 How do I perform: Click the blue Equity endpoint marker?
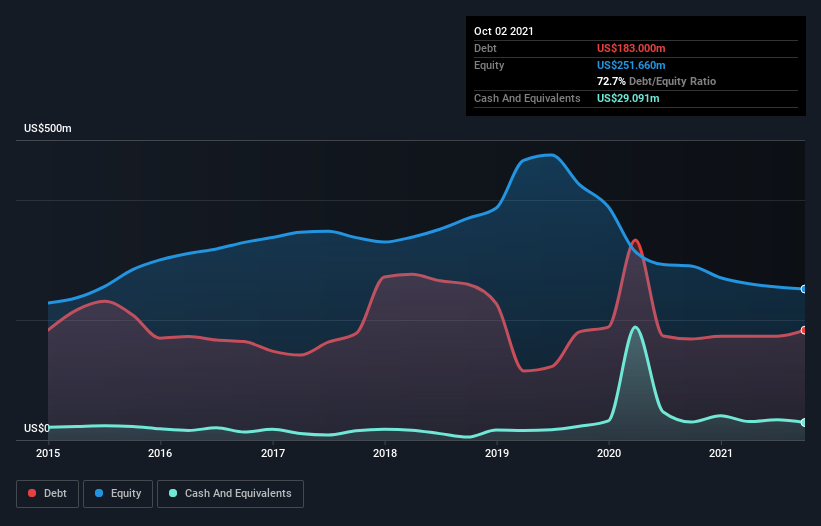point(804,289)
